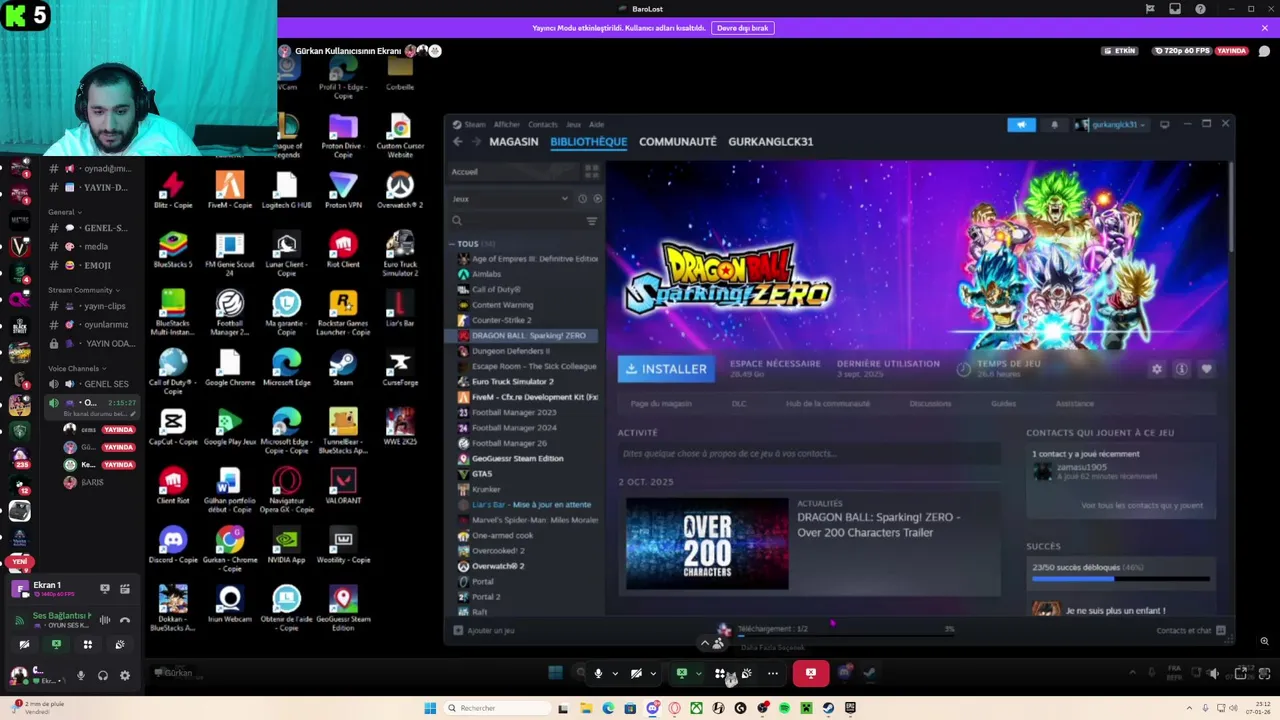View Dragon Ball game info icon
Screen dimensions: 1280x720
(1181, 369)
